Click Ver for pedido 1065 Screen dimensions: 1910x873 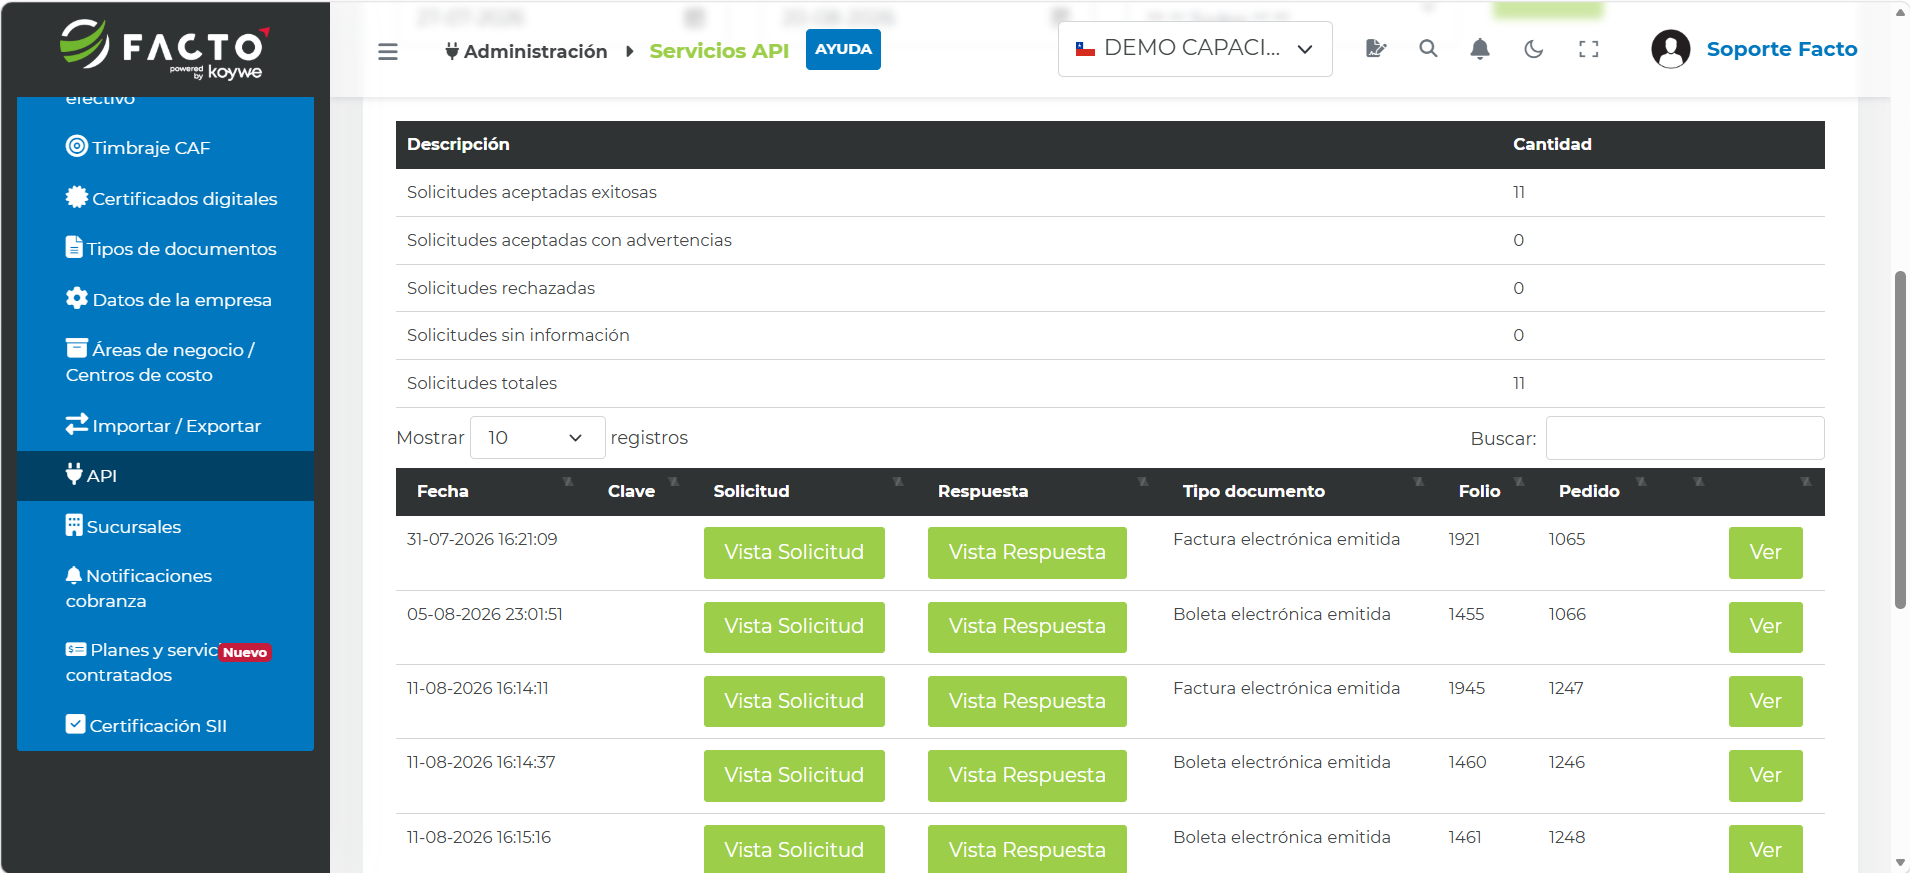pos(1765,553)
